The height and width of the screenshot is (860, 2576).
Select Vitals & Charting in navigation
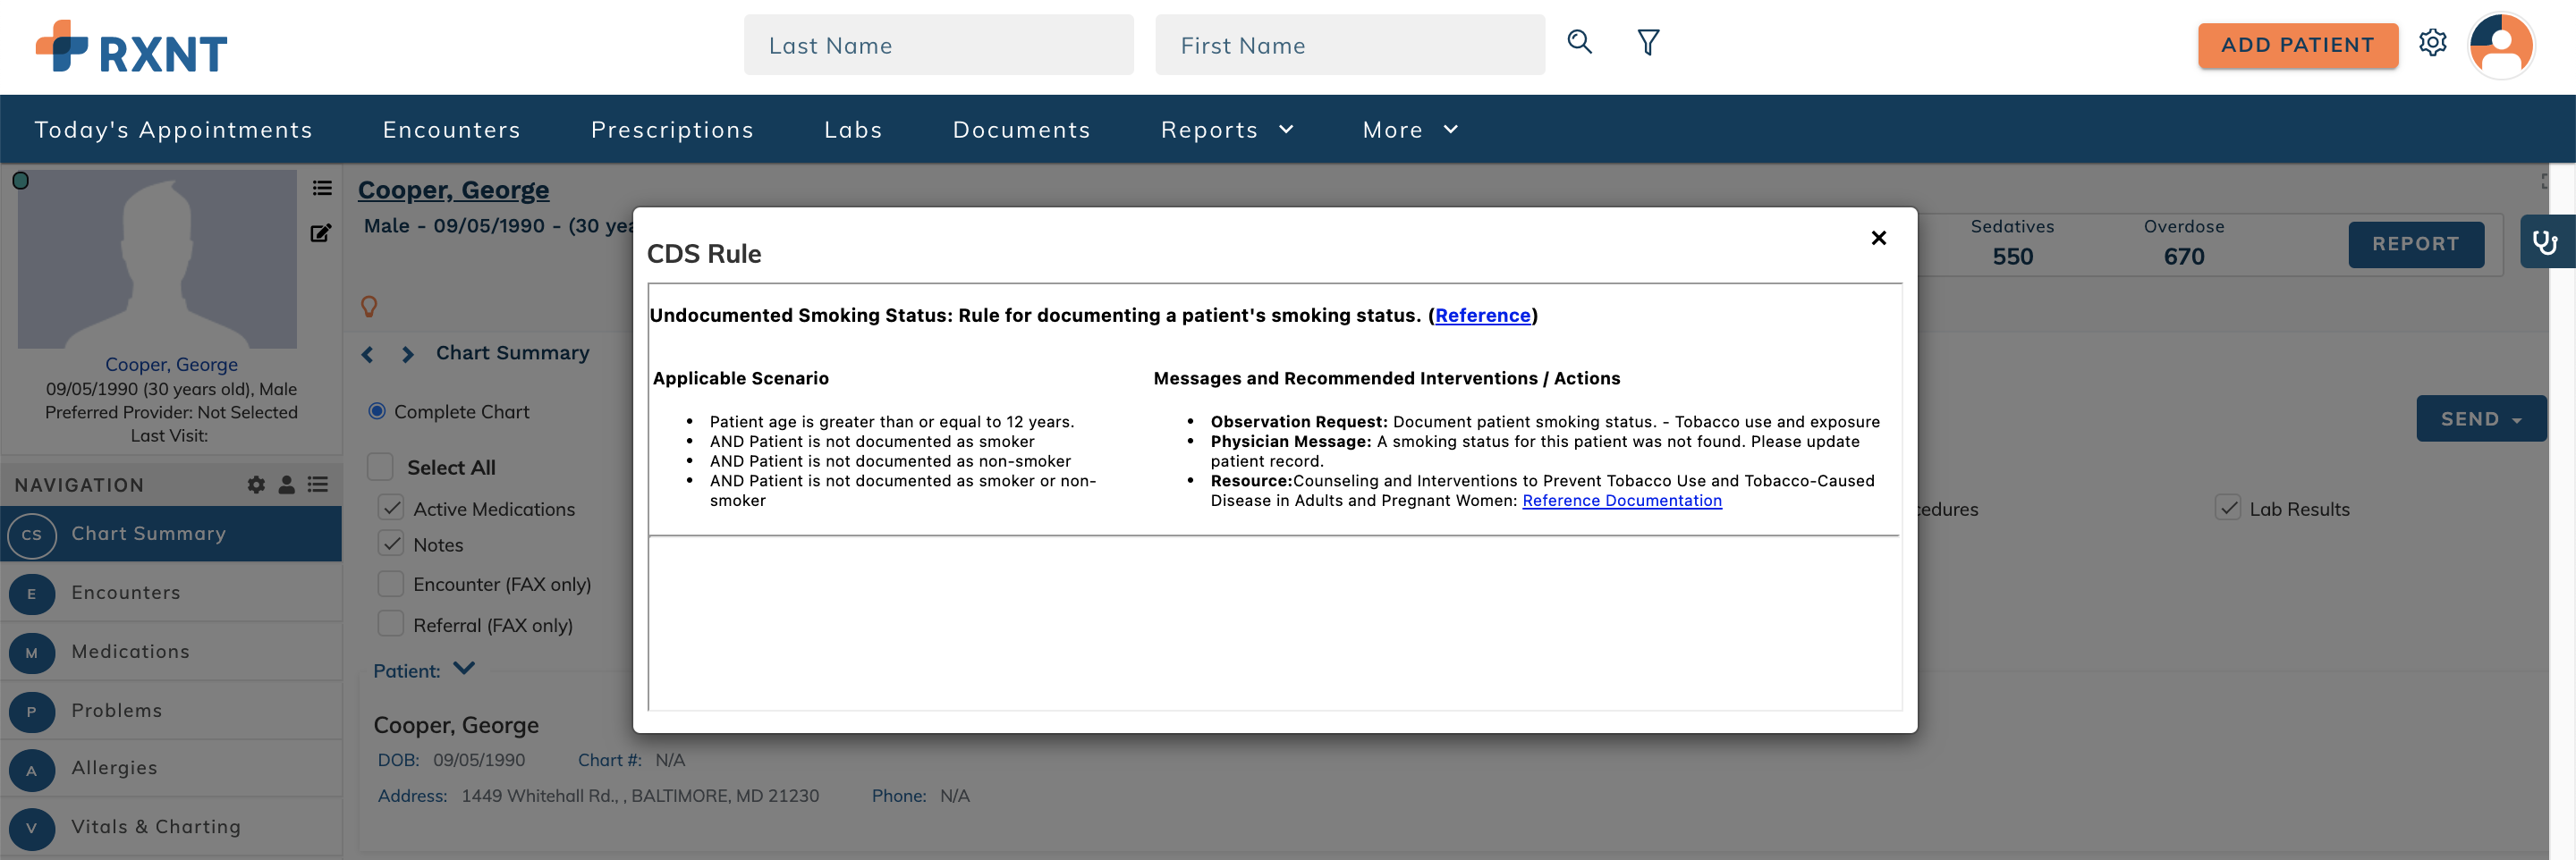tap(171, 827)
